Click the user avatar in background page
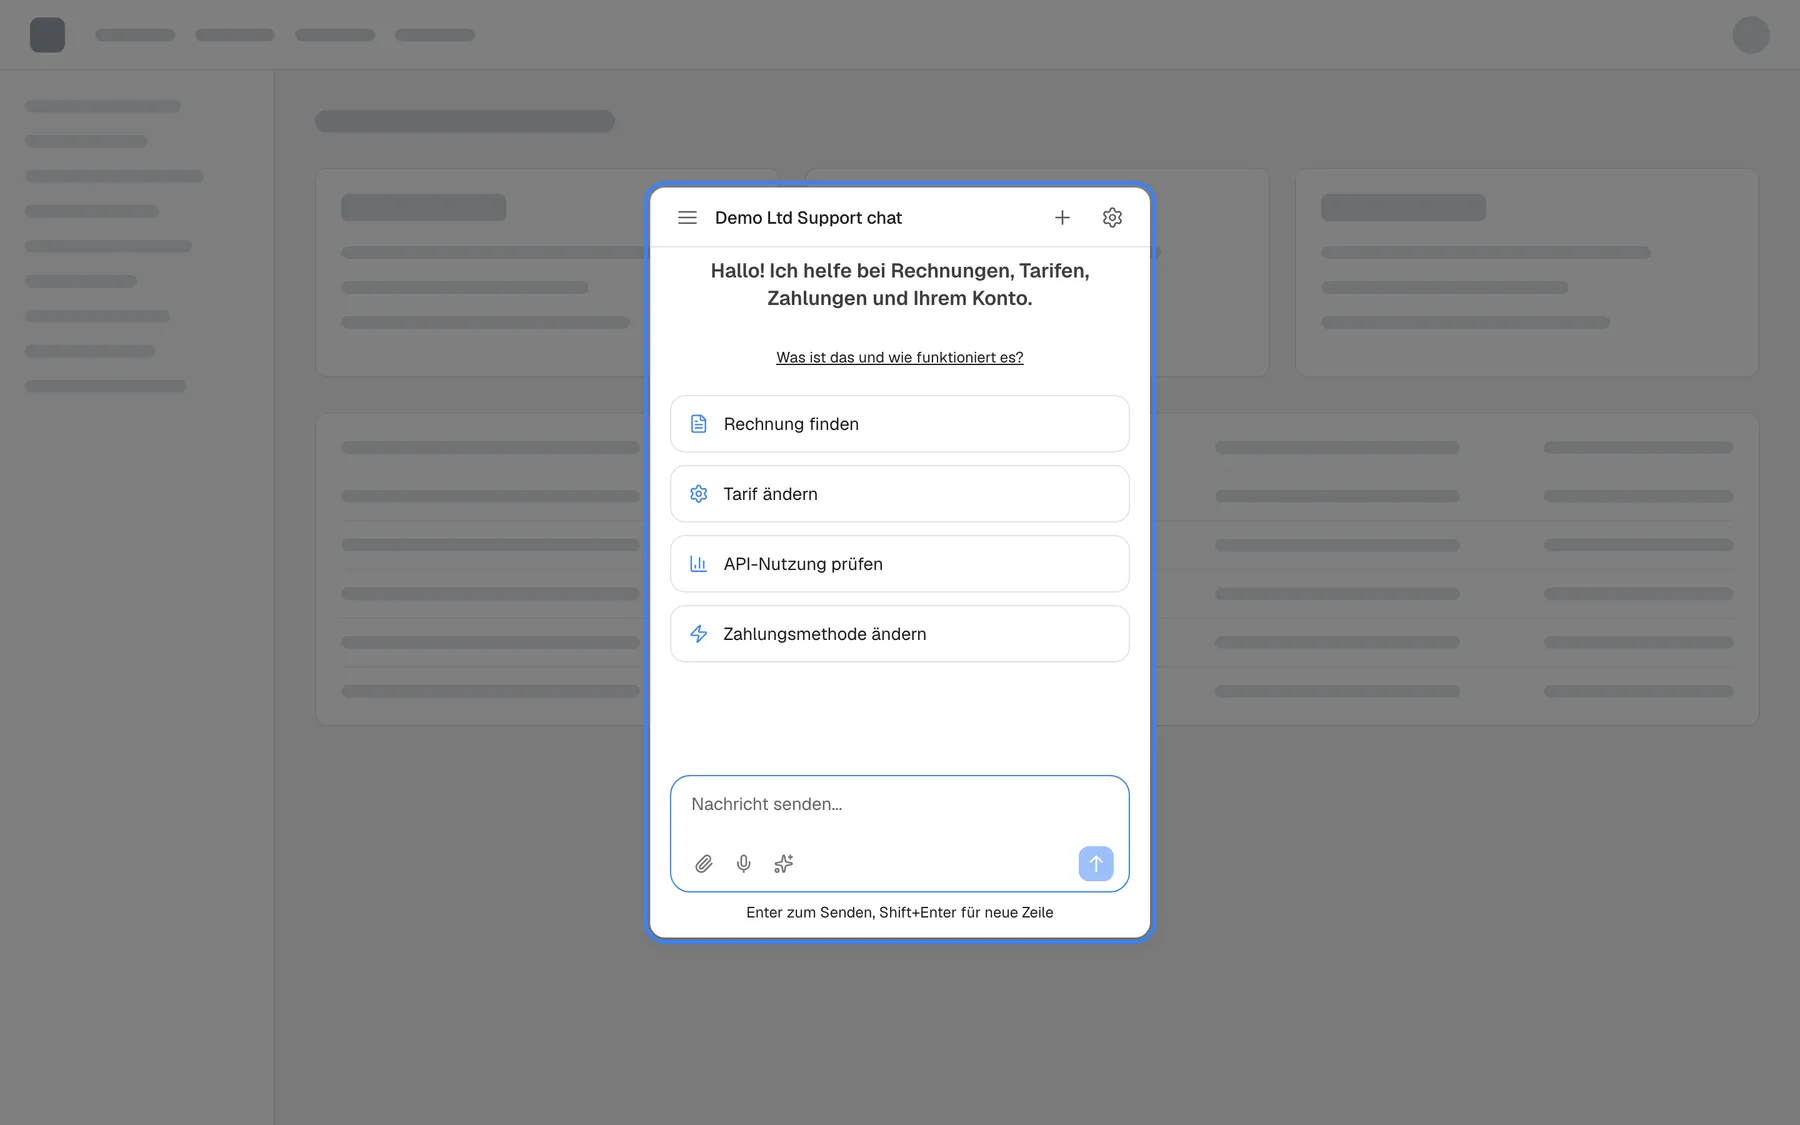Viewport: 1800px width, 1125px height. [x=1751, y=35]
